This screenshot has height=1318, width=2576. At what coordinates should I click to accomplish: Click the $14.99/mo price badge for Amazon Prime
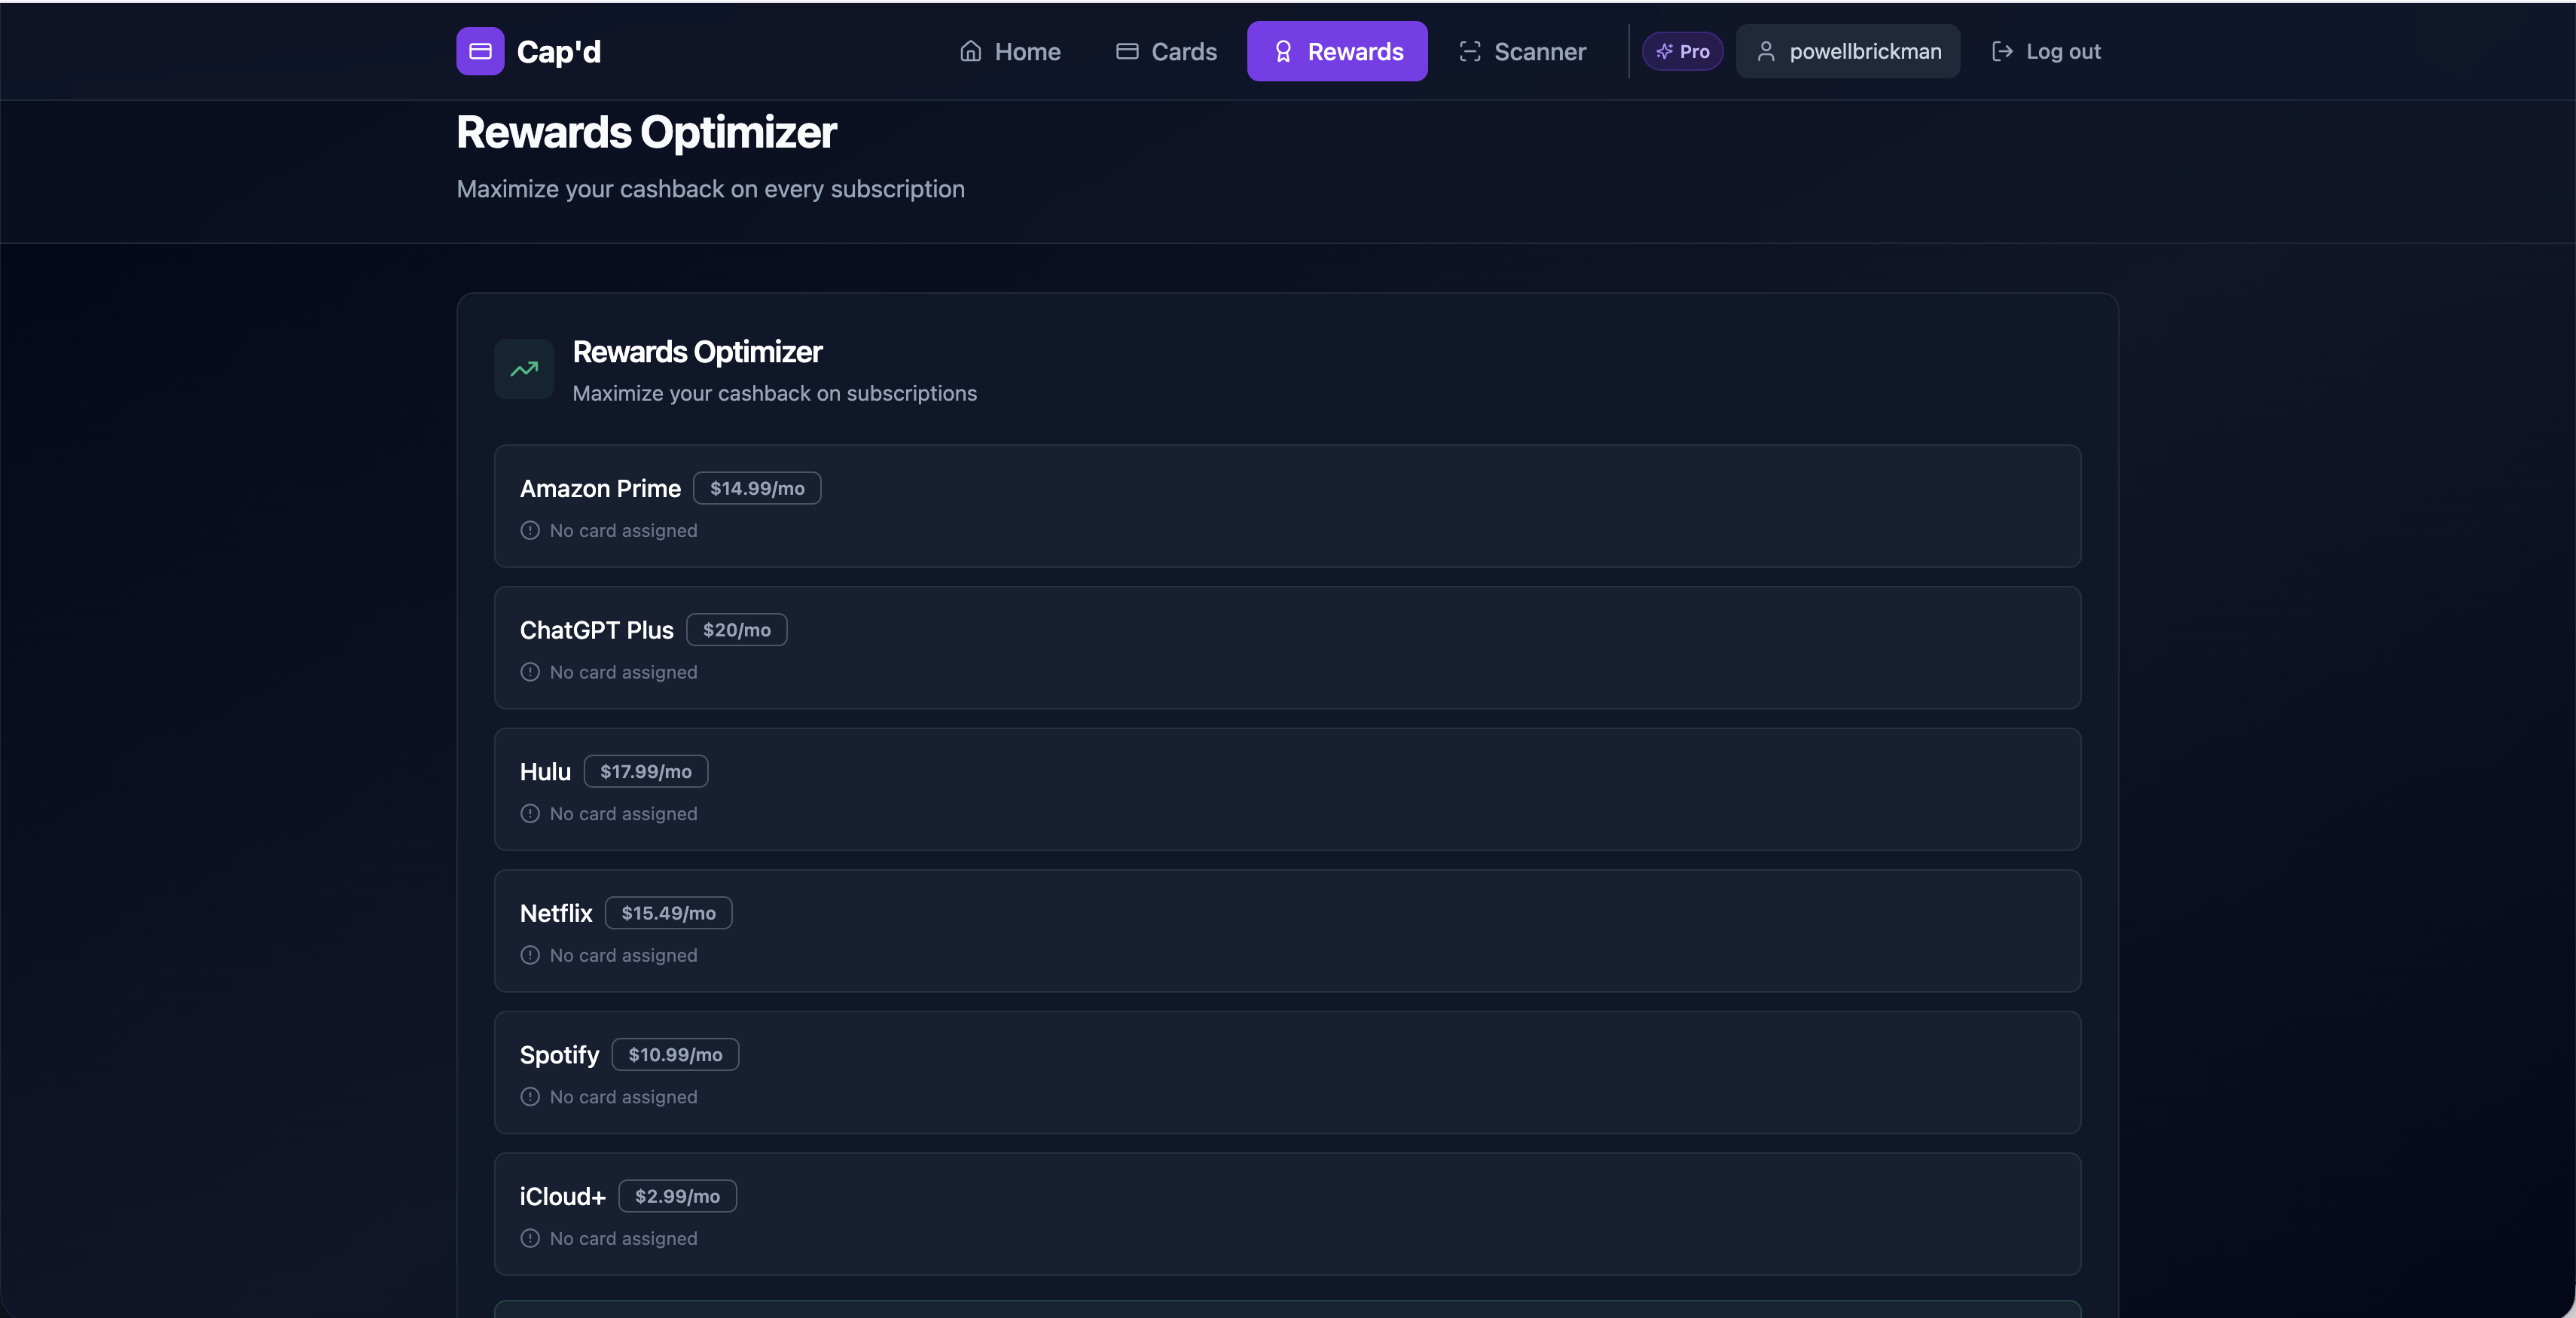point(756,488)
